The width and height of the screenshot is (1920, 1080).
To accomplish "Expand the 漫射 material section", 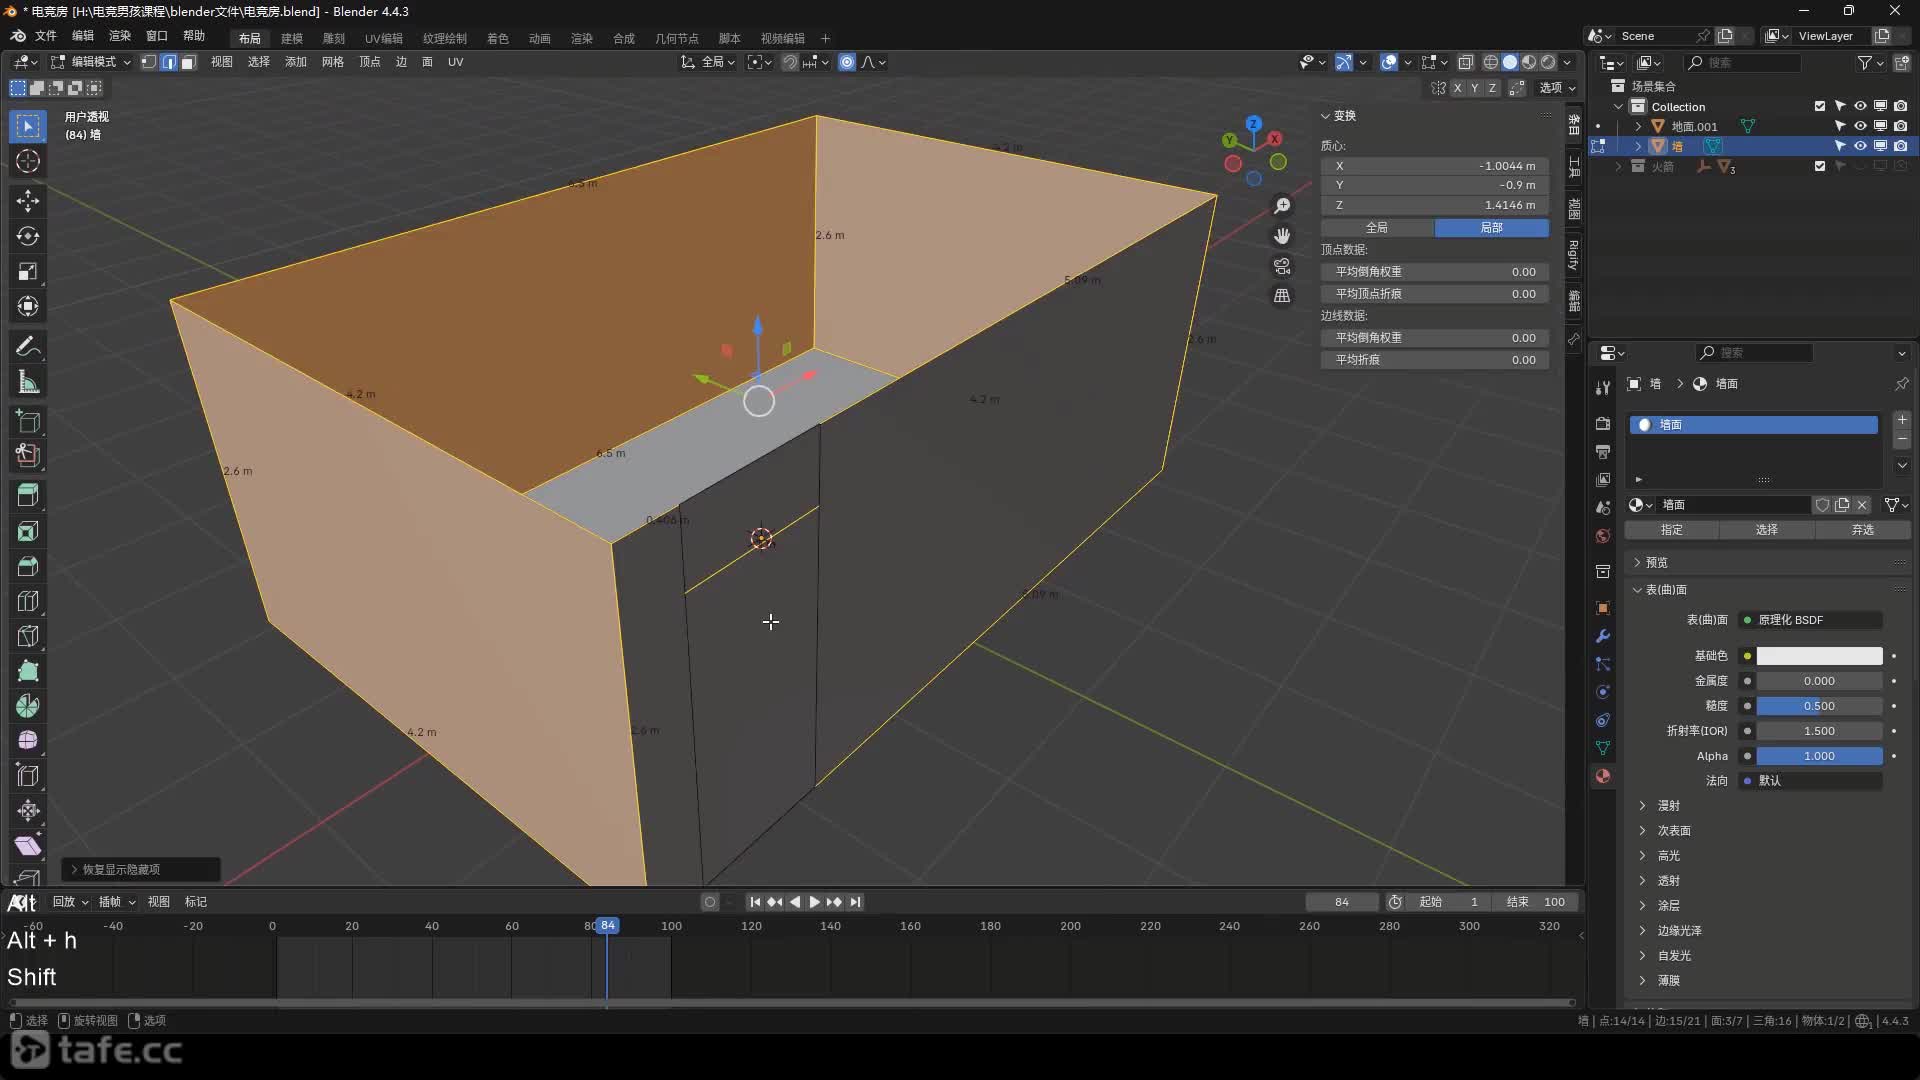I will [1668, 805].
